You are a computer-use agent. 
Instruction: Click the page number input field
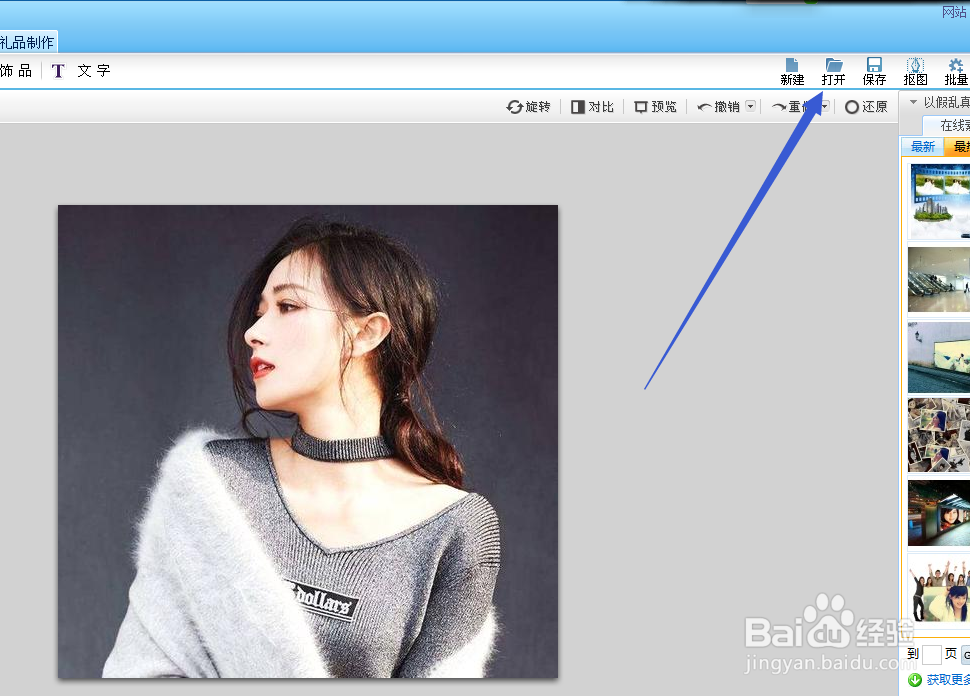coord(932,654)
